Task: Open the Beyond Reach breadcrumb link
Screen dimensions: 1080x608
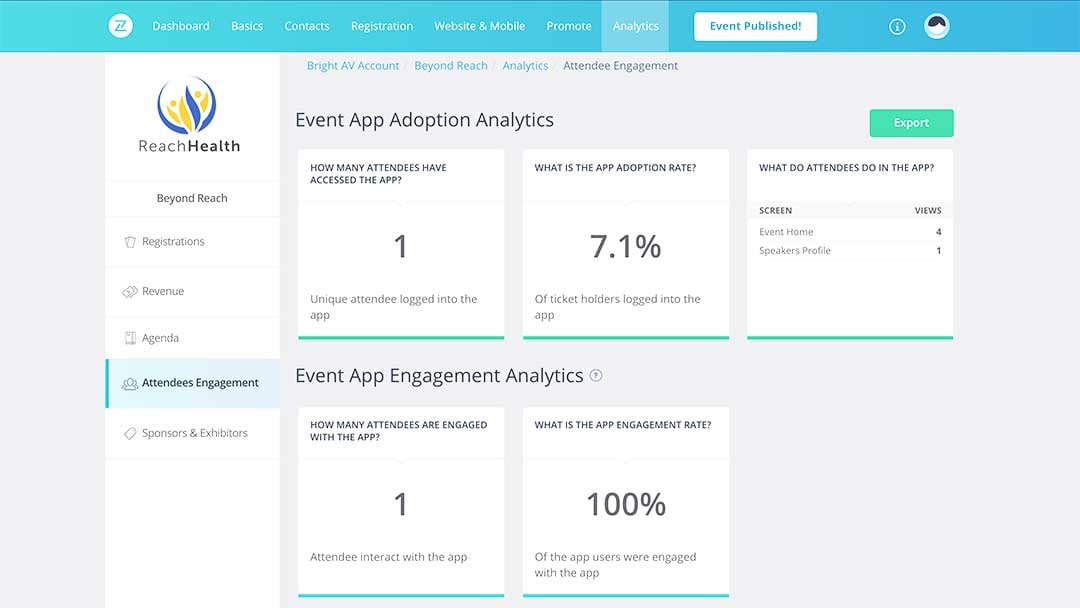Action: [x=452, y=65]
